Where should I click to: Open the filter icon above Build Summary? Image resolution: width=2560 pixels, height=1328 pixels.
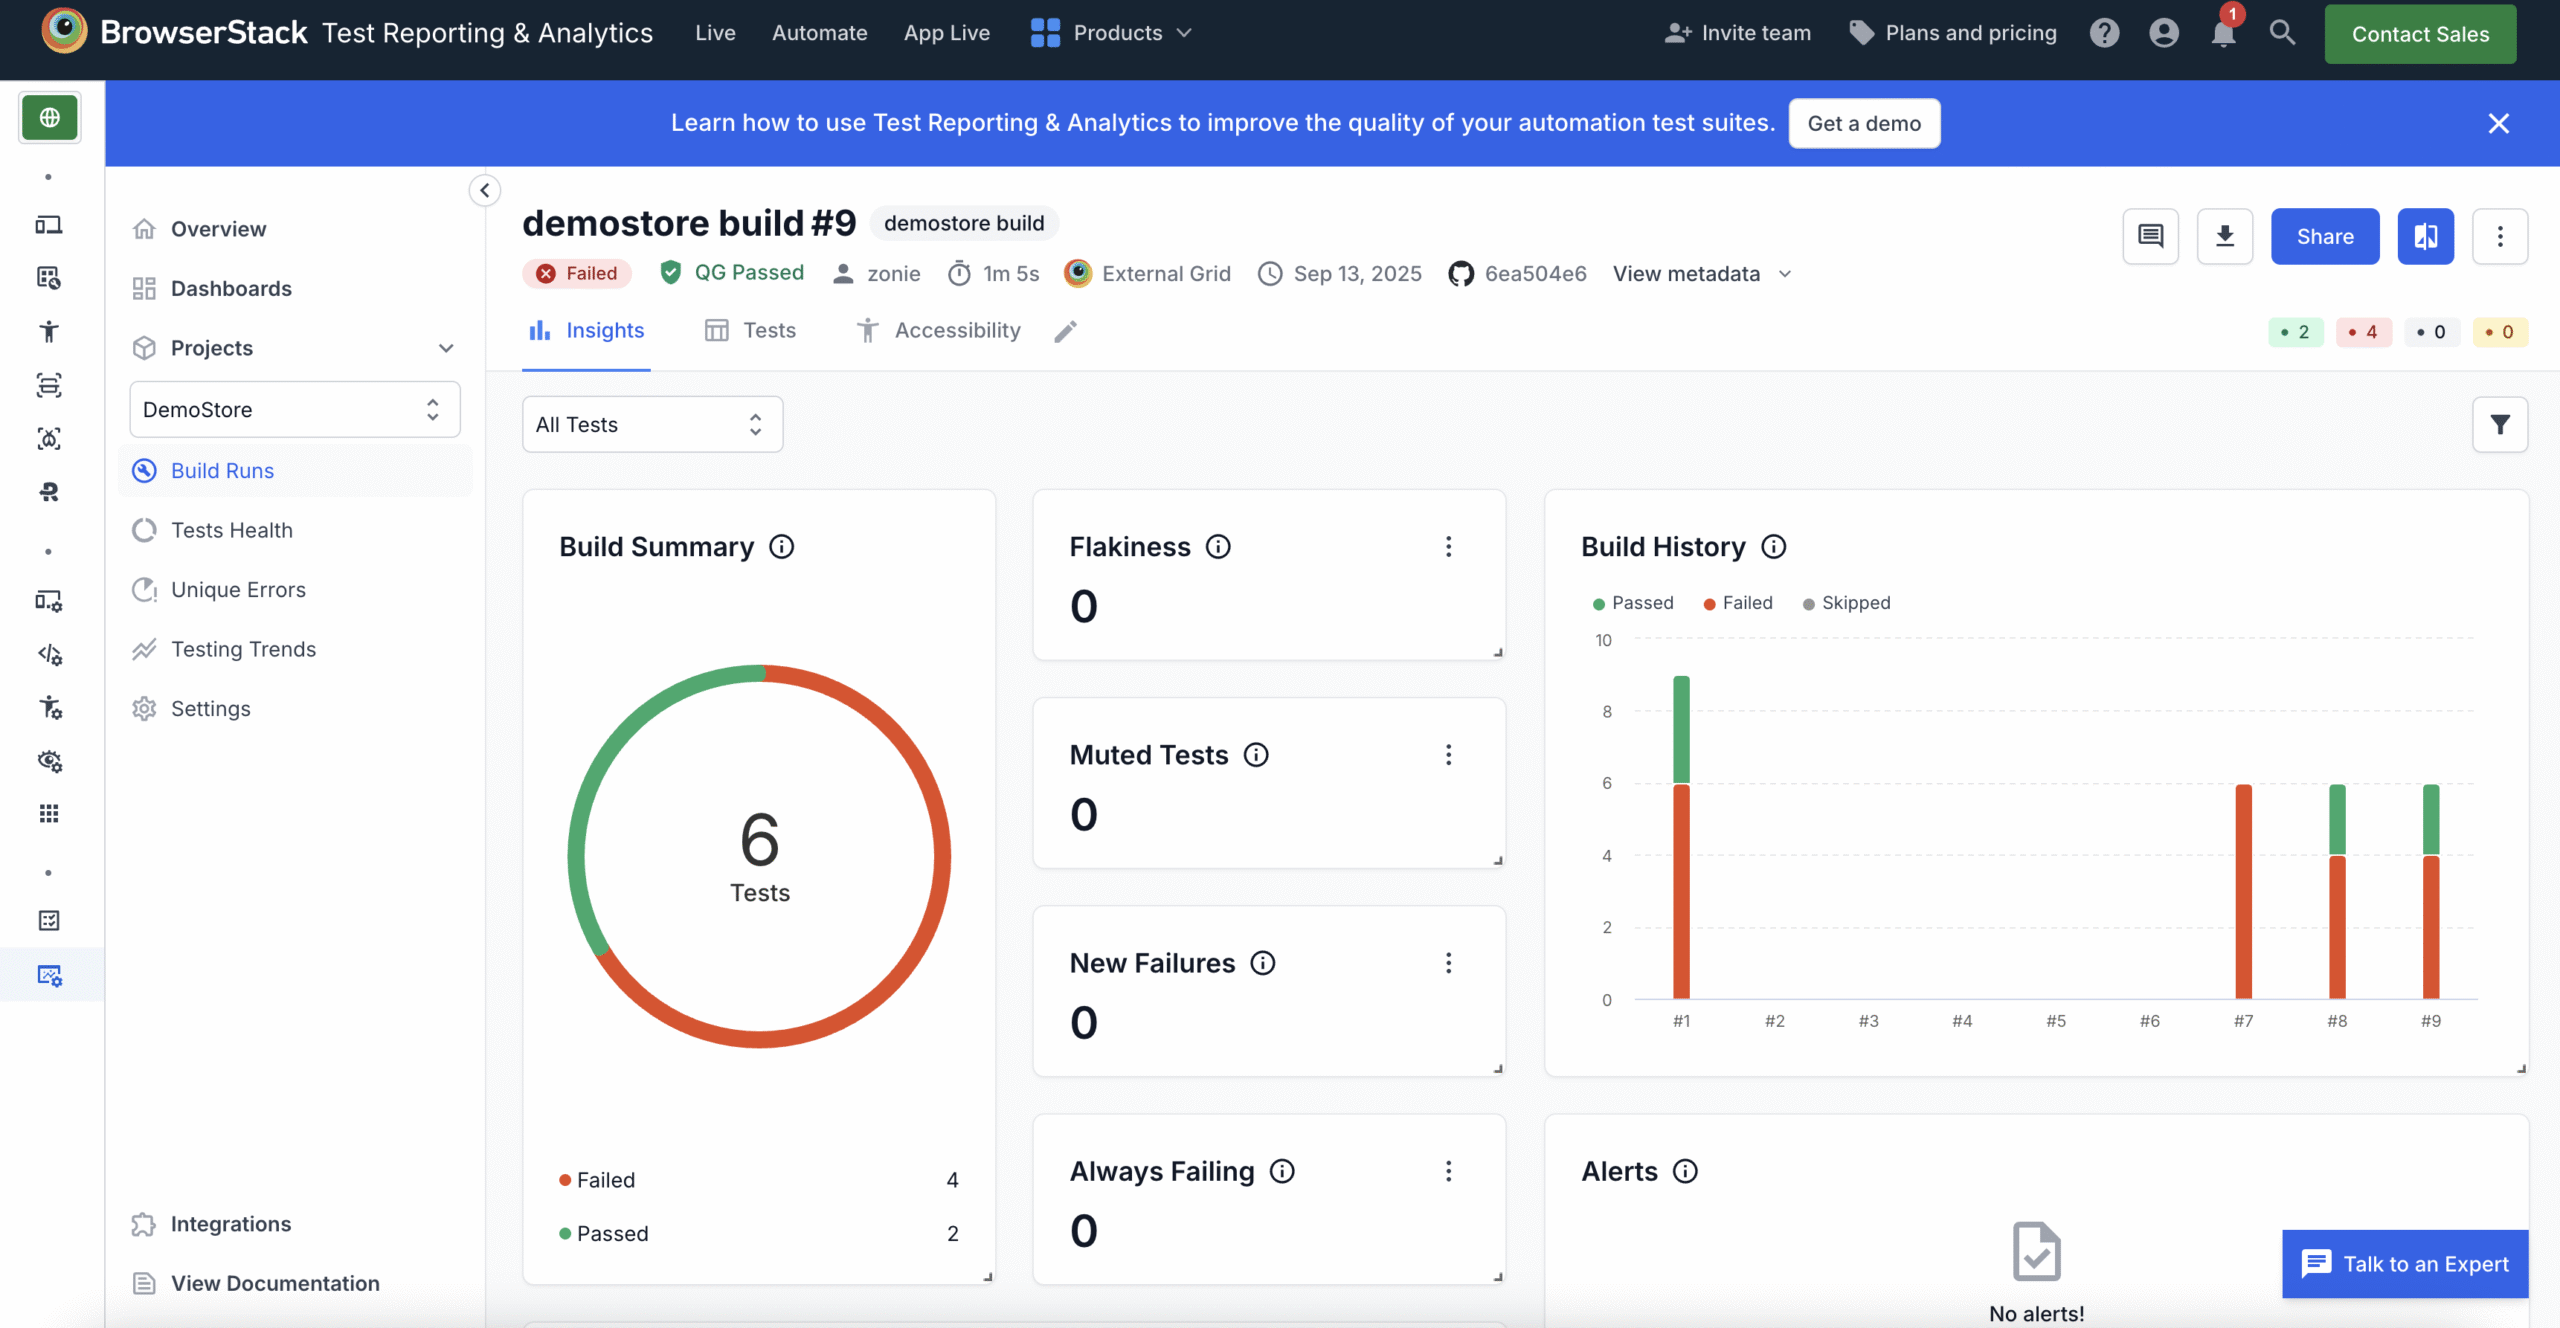coord(2500,424)
